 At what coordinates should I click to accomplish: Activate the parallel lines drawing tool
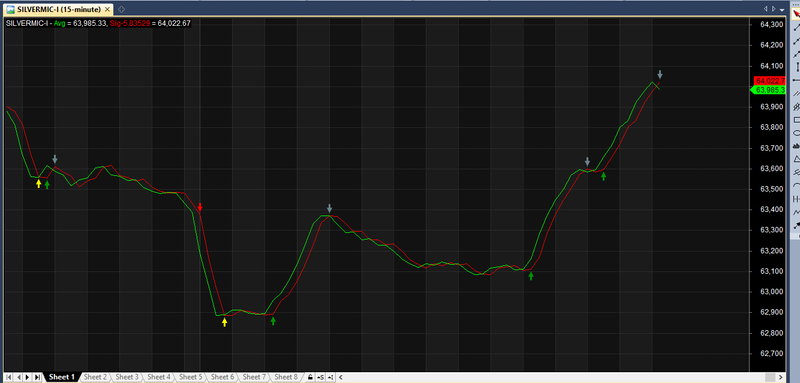796,94
